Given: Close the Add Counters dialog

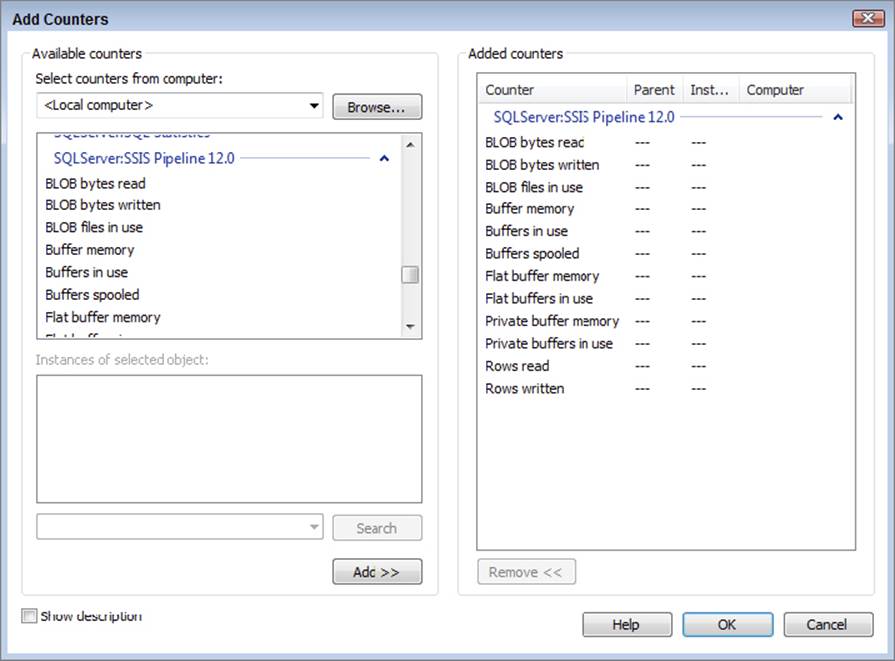Looking at the screenshot, I should tap(868, 18).
